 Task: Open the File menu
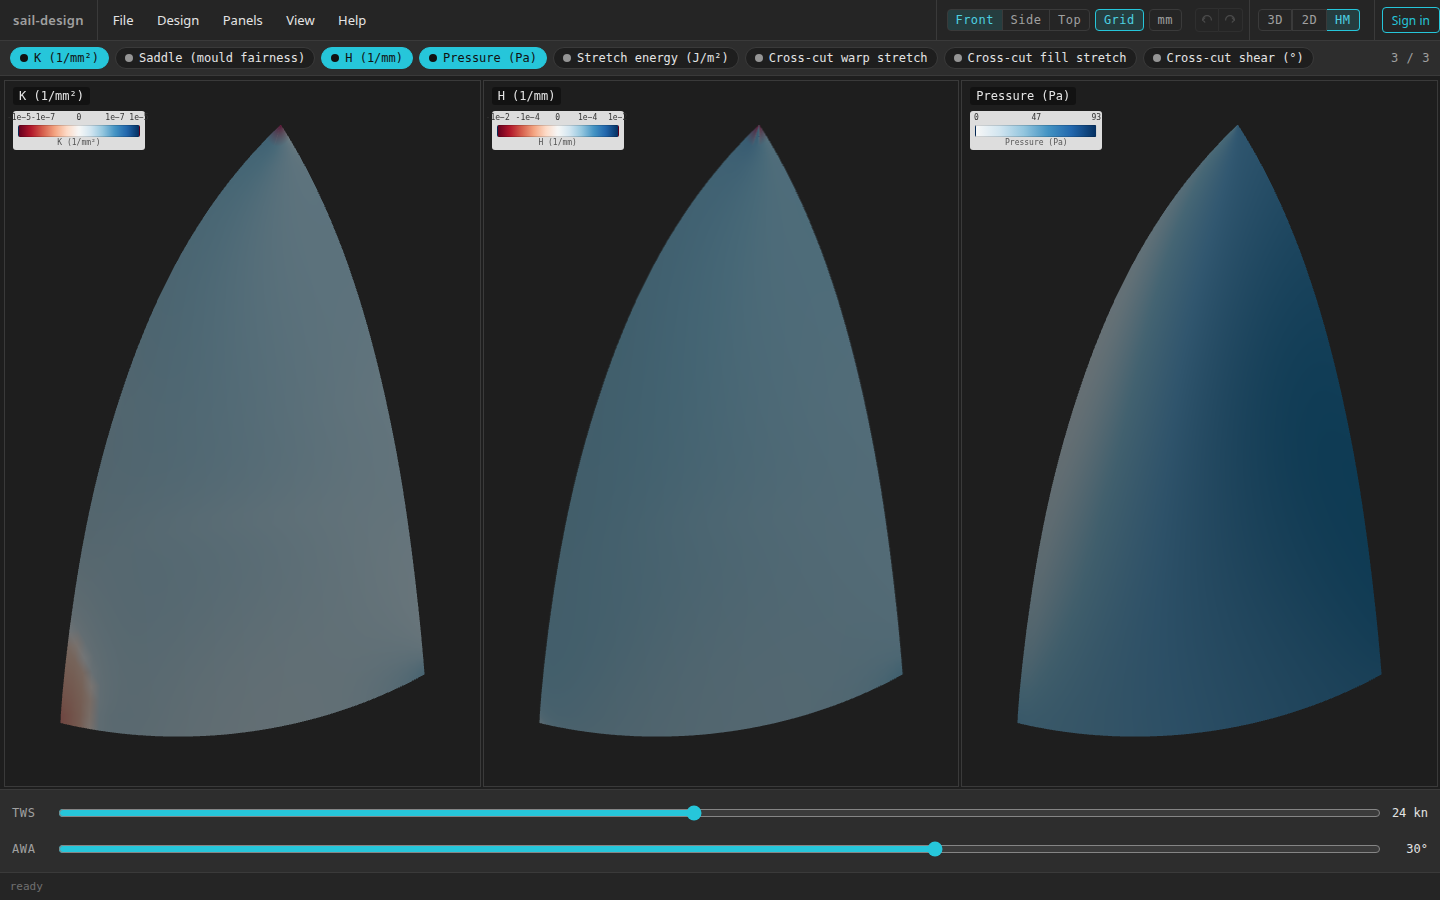coord(123,20)
